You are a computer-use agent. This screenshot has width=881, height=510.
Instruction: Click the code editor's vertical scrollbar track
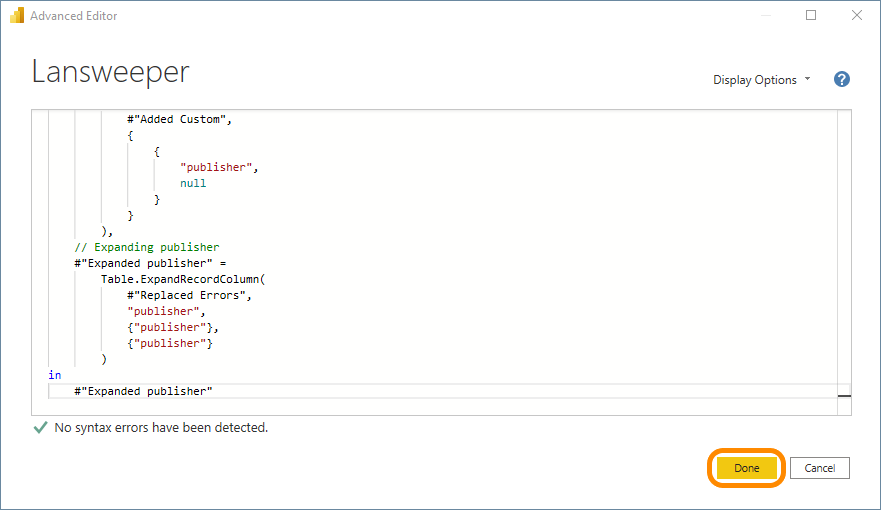[843, 250]
